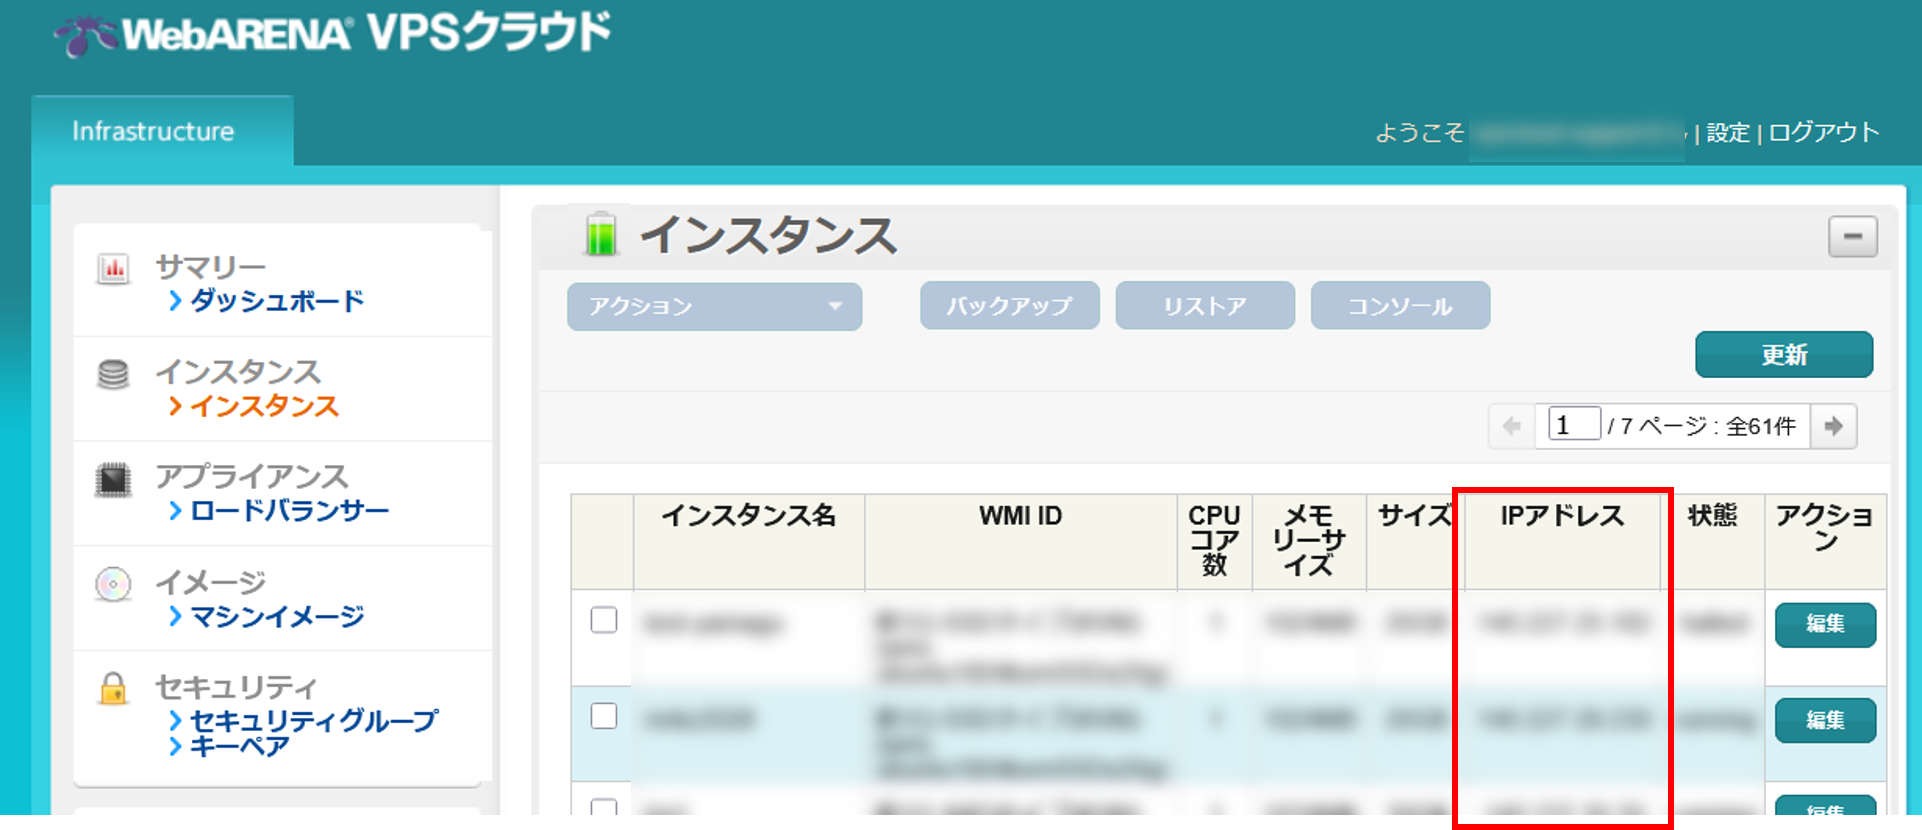Click the green battery instance icon

[601, 234]
